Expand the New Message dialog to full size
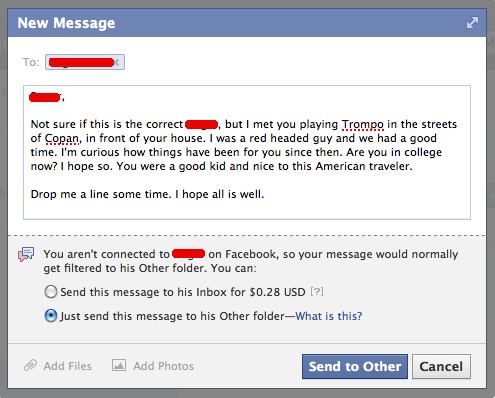 472,23
